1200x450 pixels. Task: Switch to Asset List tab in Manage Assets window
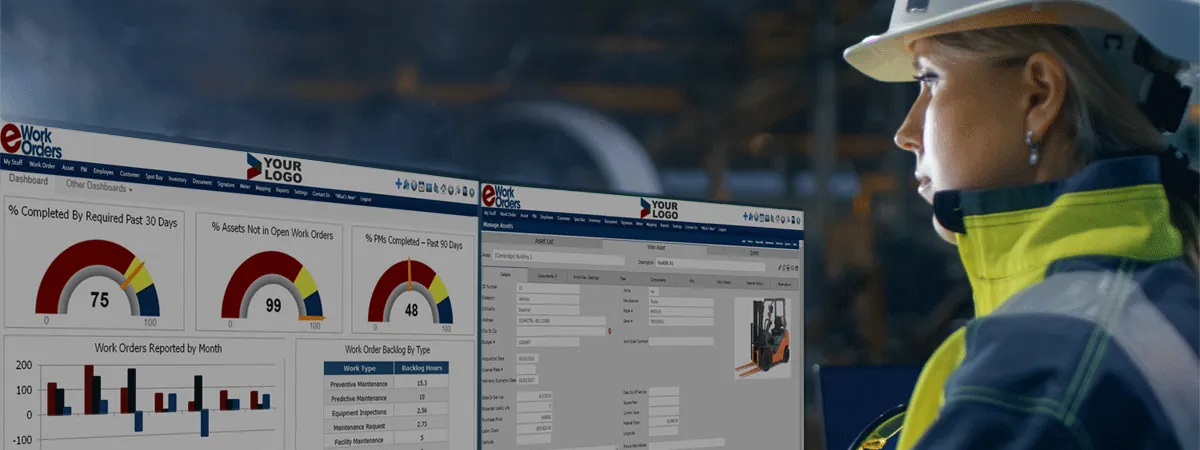point(544,242)
